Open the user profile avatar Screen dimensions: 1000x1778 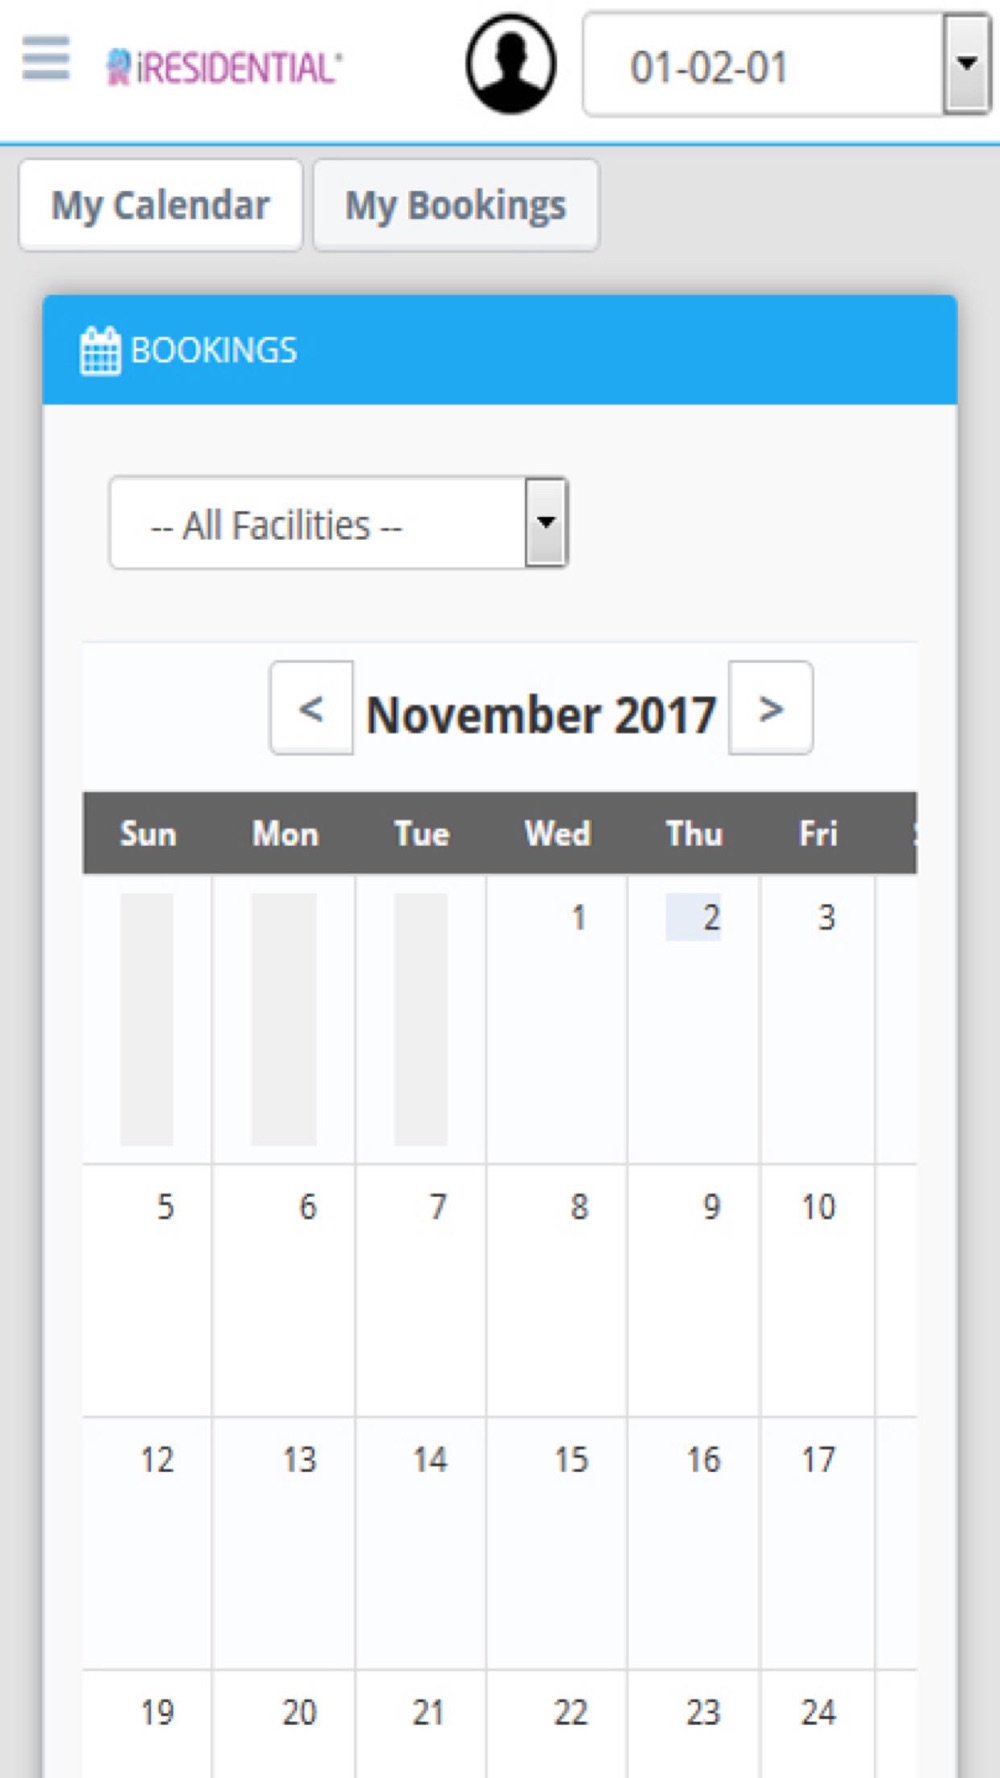point(510,63)
